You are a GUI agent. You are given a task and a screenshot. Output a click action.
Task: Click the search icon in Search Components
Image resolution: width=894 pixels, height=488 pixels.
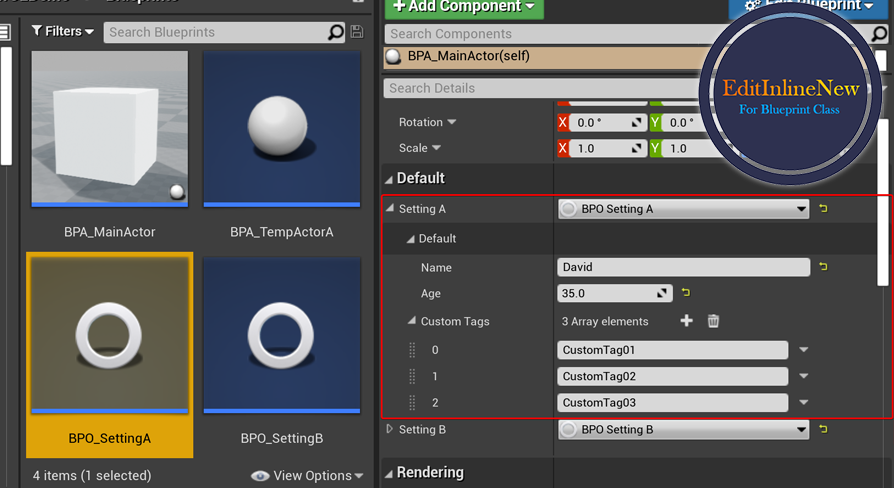tap(880, 34)
